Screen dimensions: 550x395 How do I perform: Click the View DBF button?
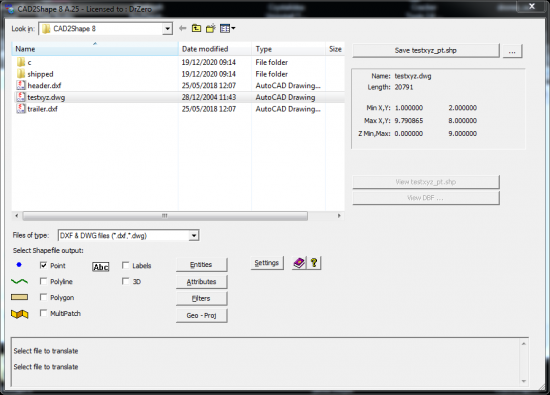click(426, 198)
